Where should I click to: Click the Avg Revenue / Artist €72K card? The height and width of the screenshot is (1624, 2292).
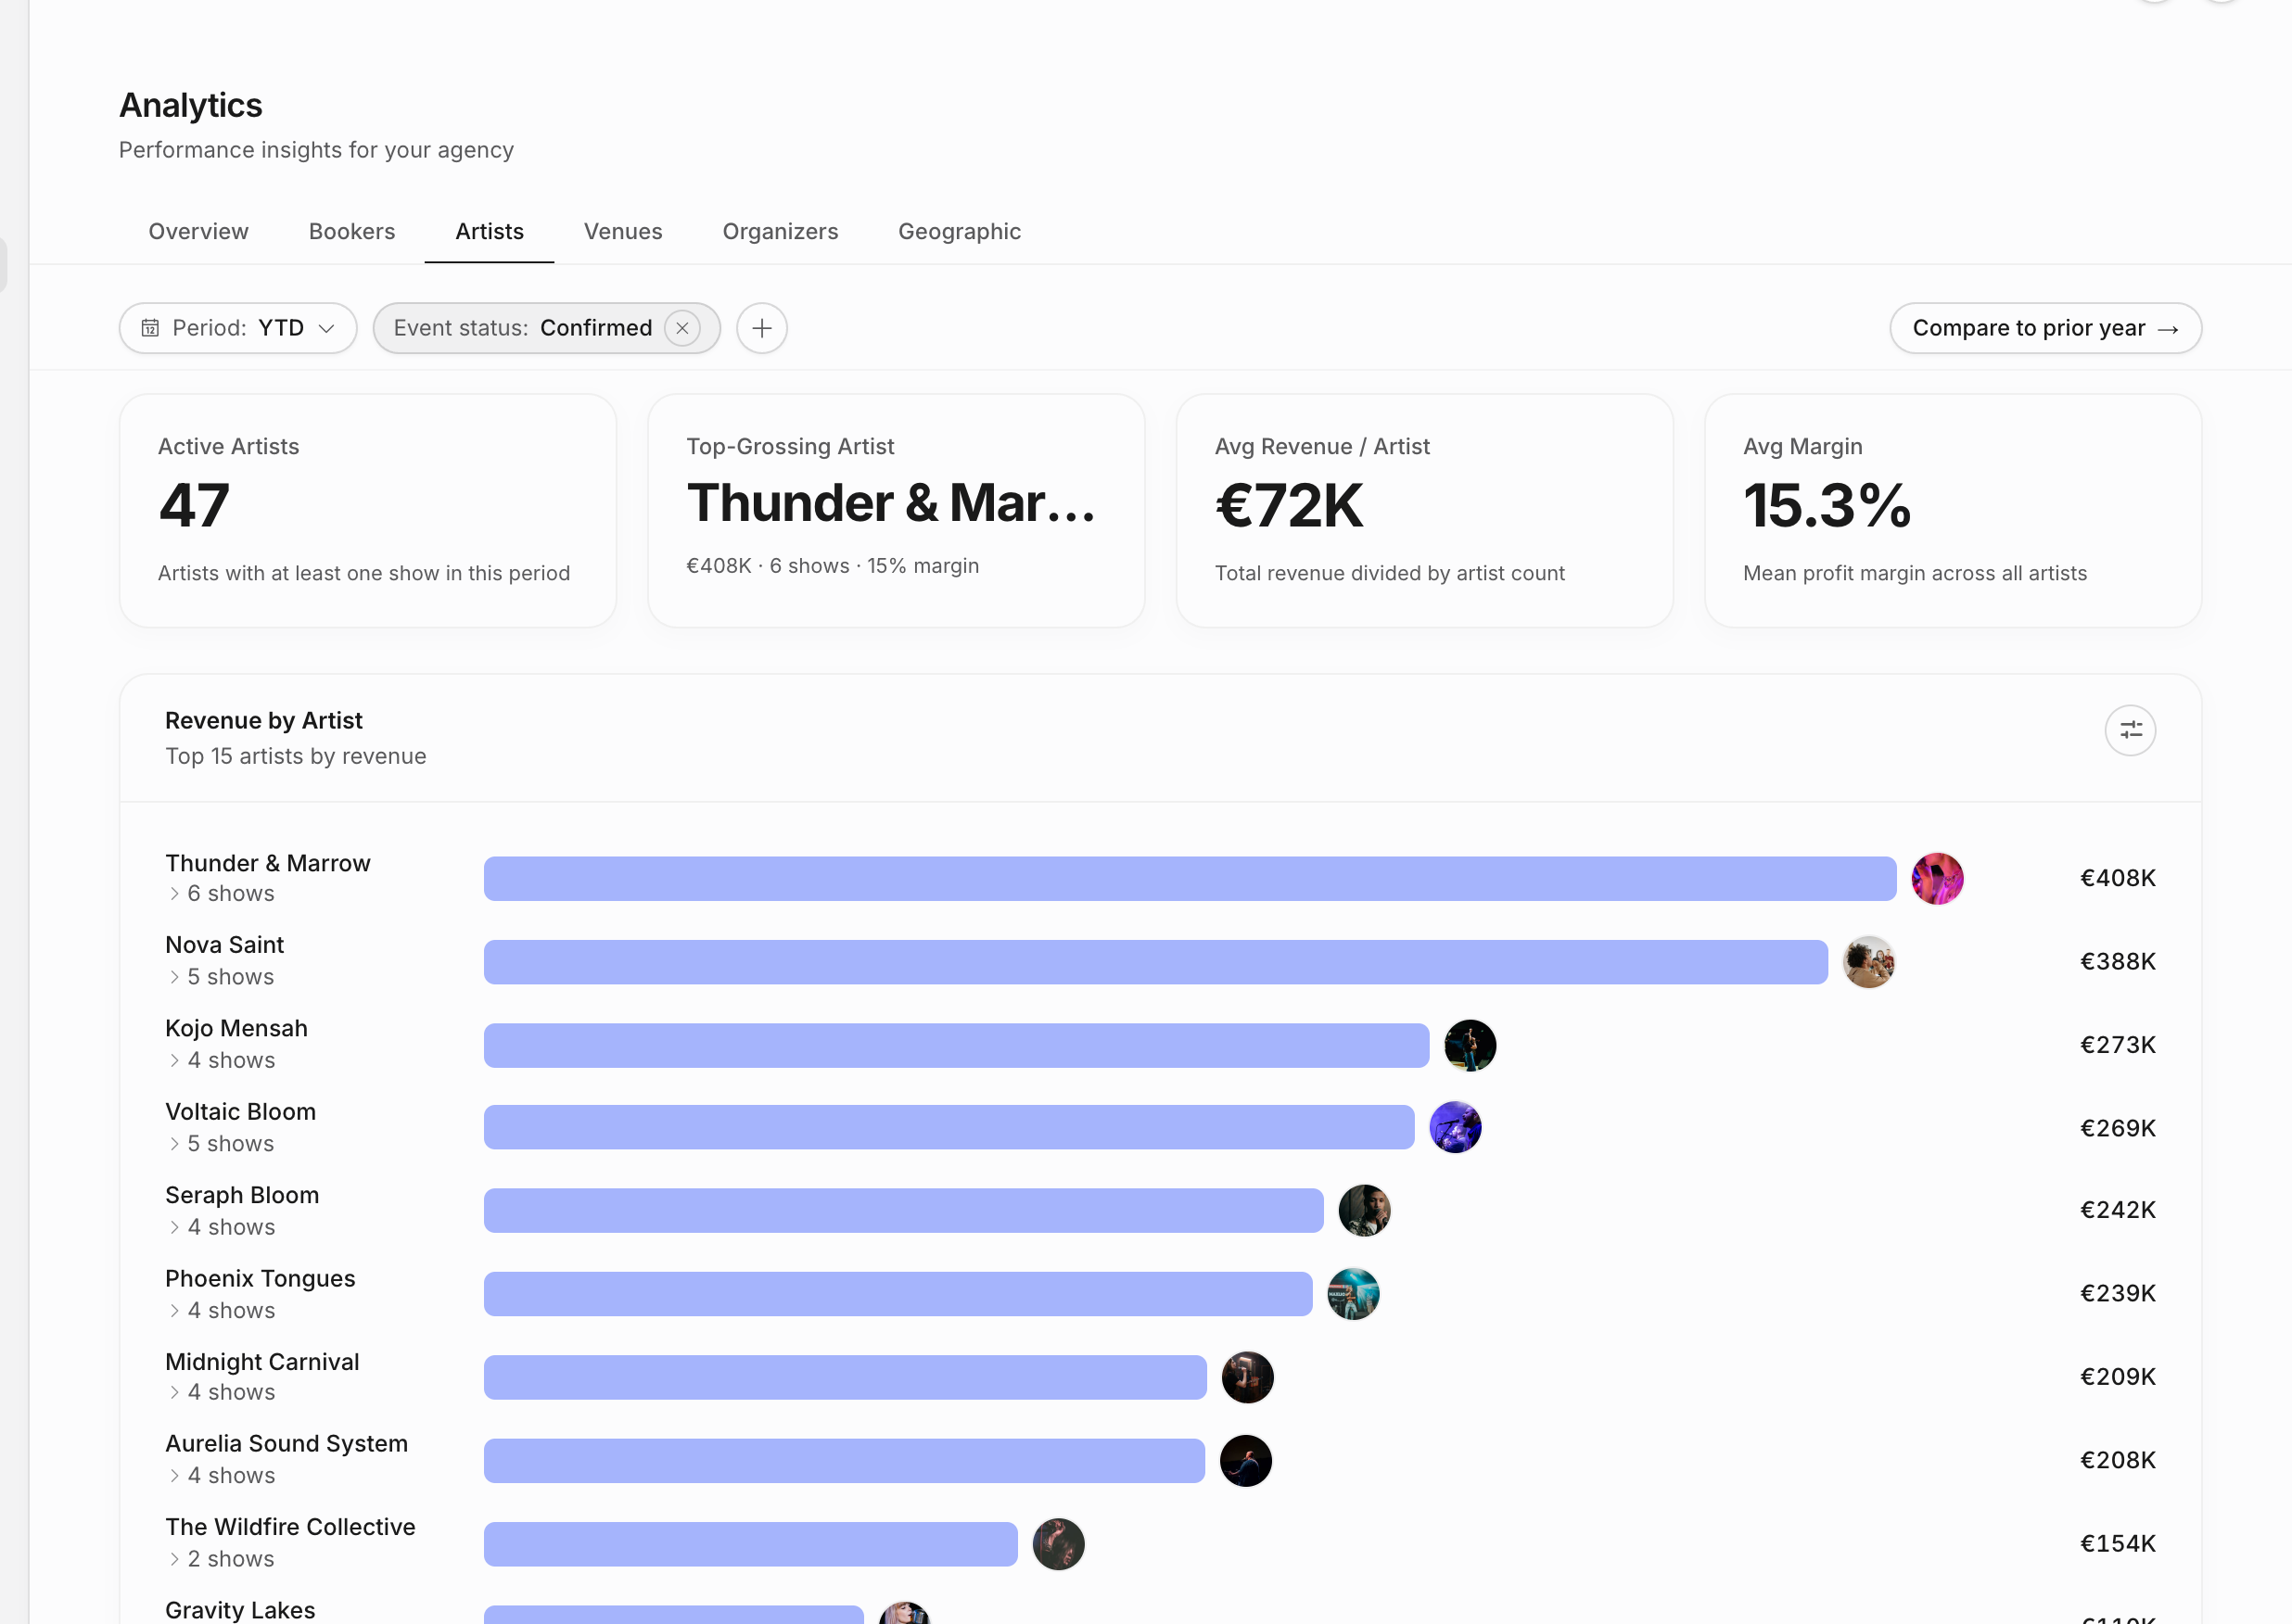pyautogui.click(x=1424, y=510)
